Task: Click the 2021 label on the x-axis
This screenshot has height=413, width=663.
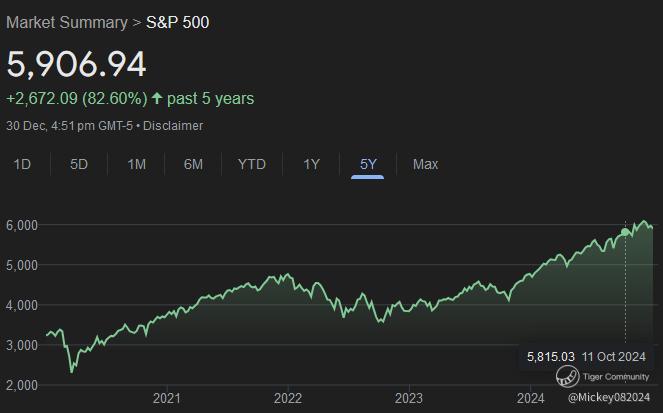Action: [166, 398]
